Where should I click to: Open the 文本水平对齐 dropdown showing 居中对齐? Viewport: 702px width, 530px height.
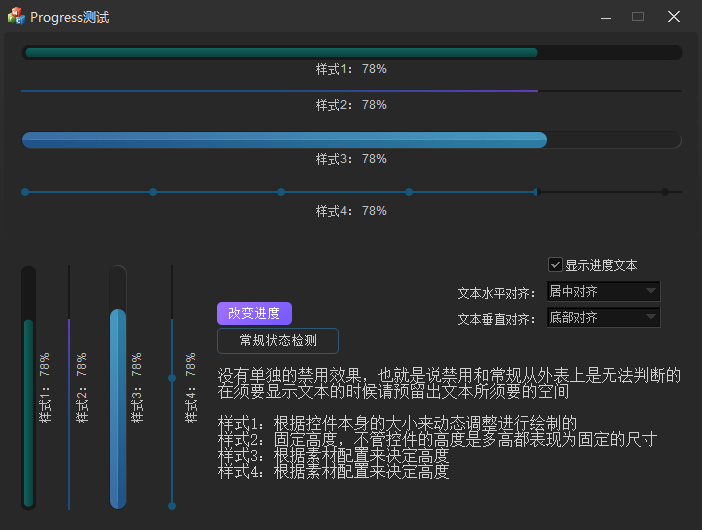[604, 291]
